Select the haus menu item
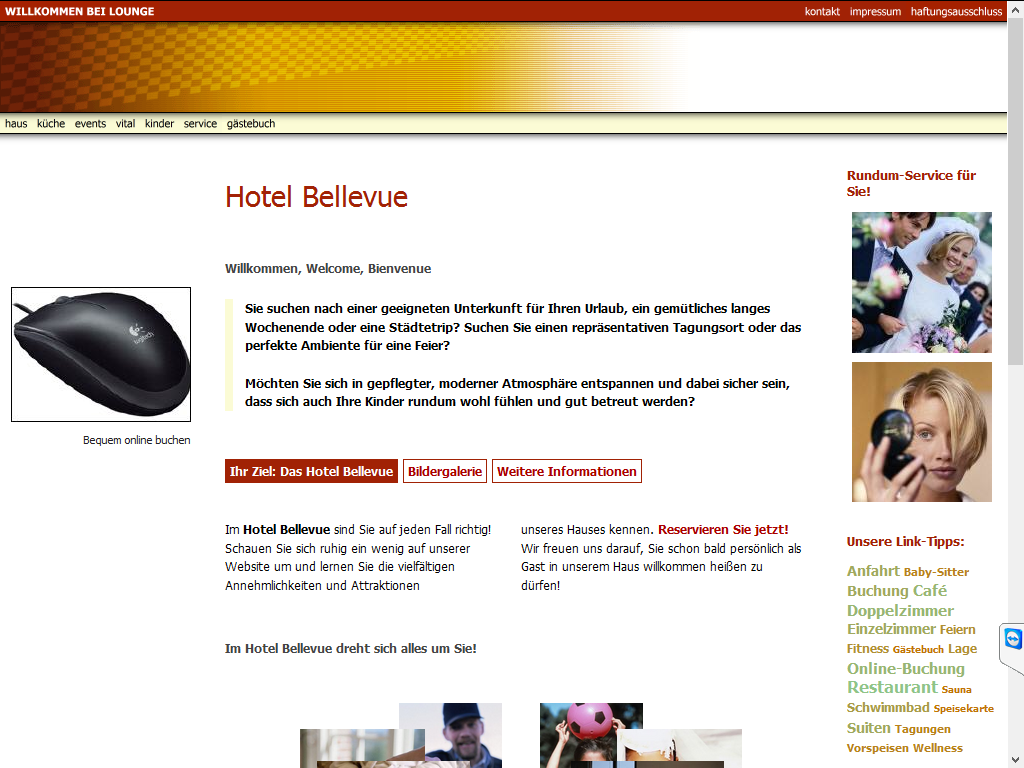The image size is (1024, 768). (x=16, y=123)
